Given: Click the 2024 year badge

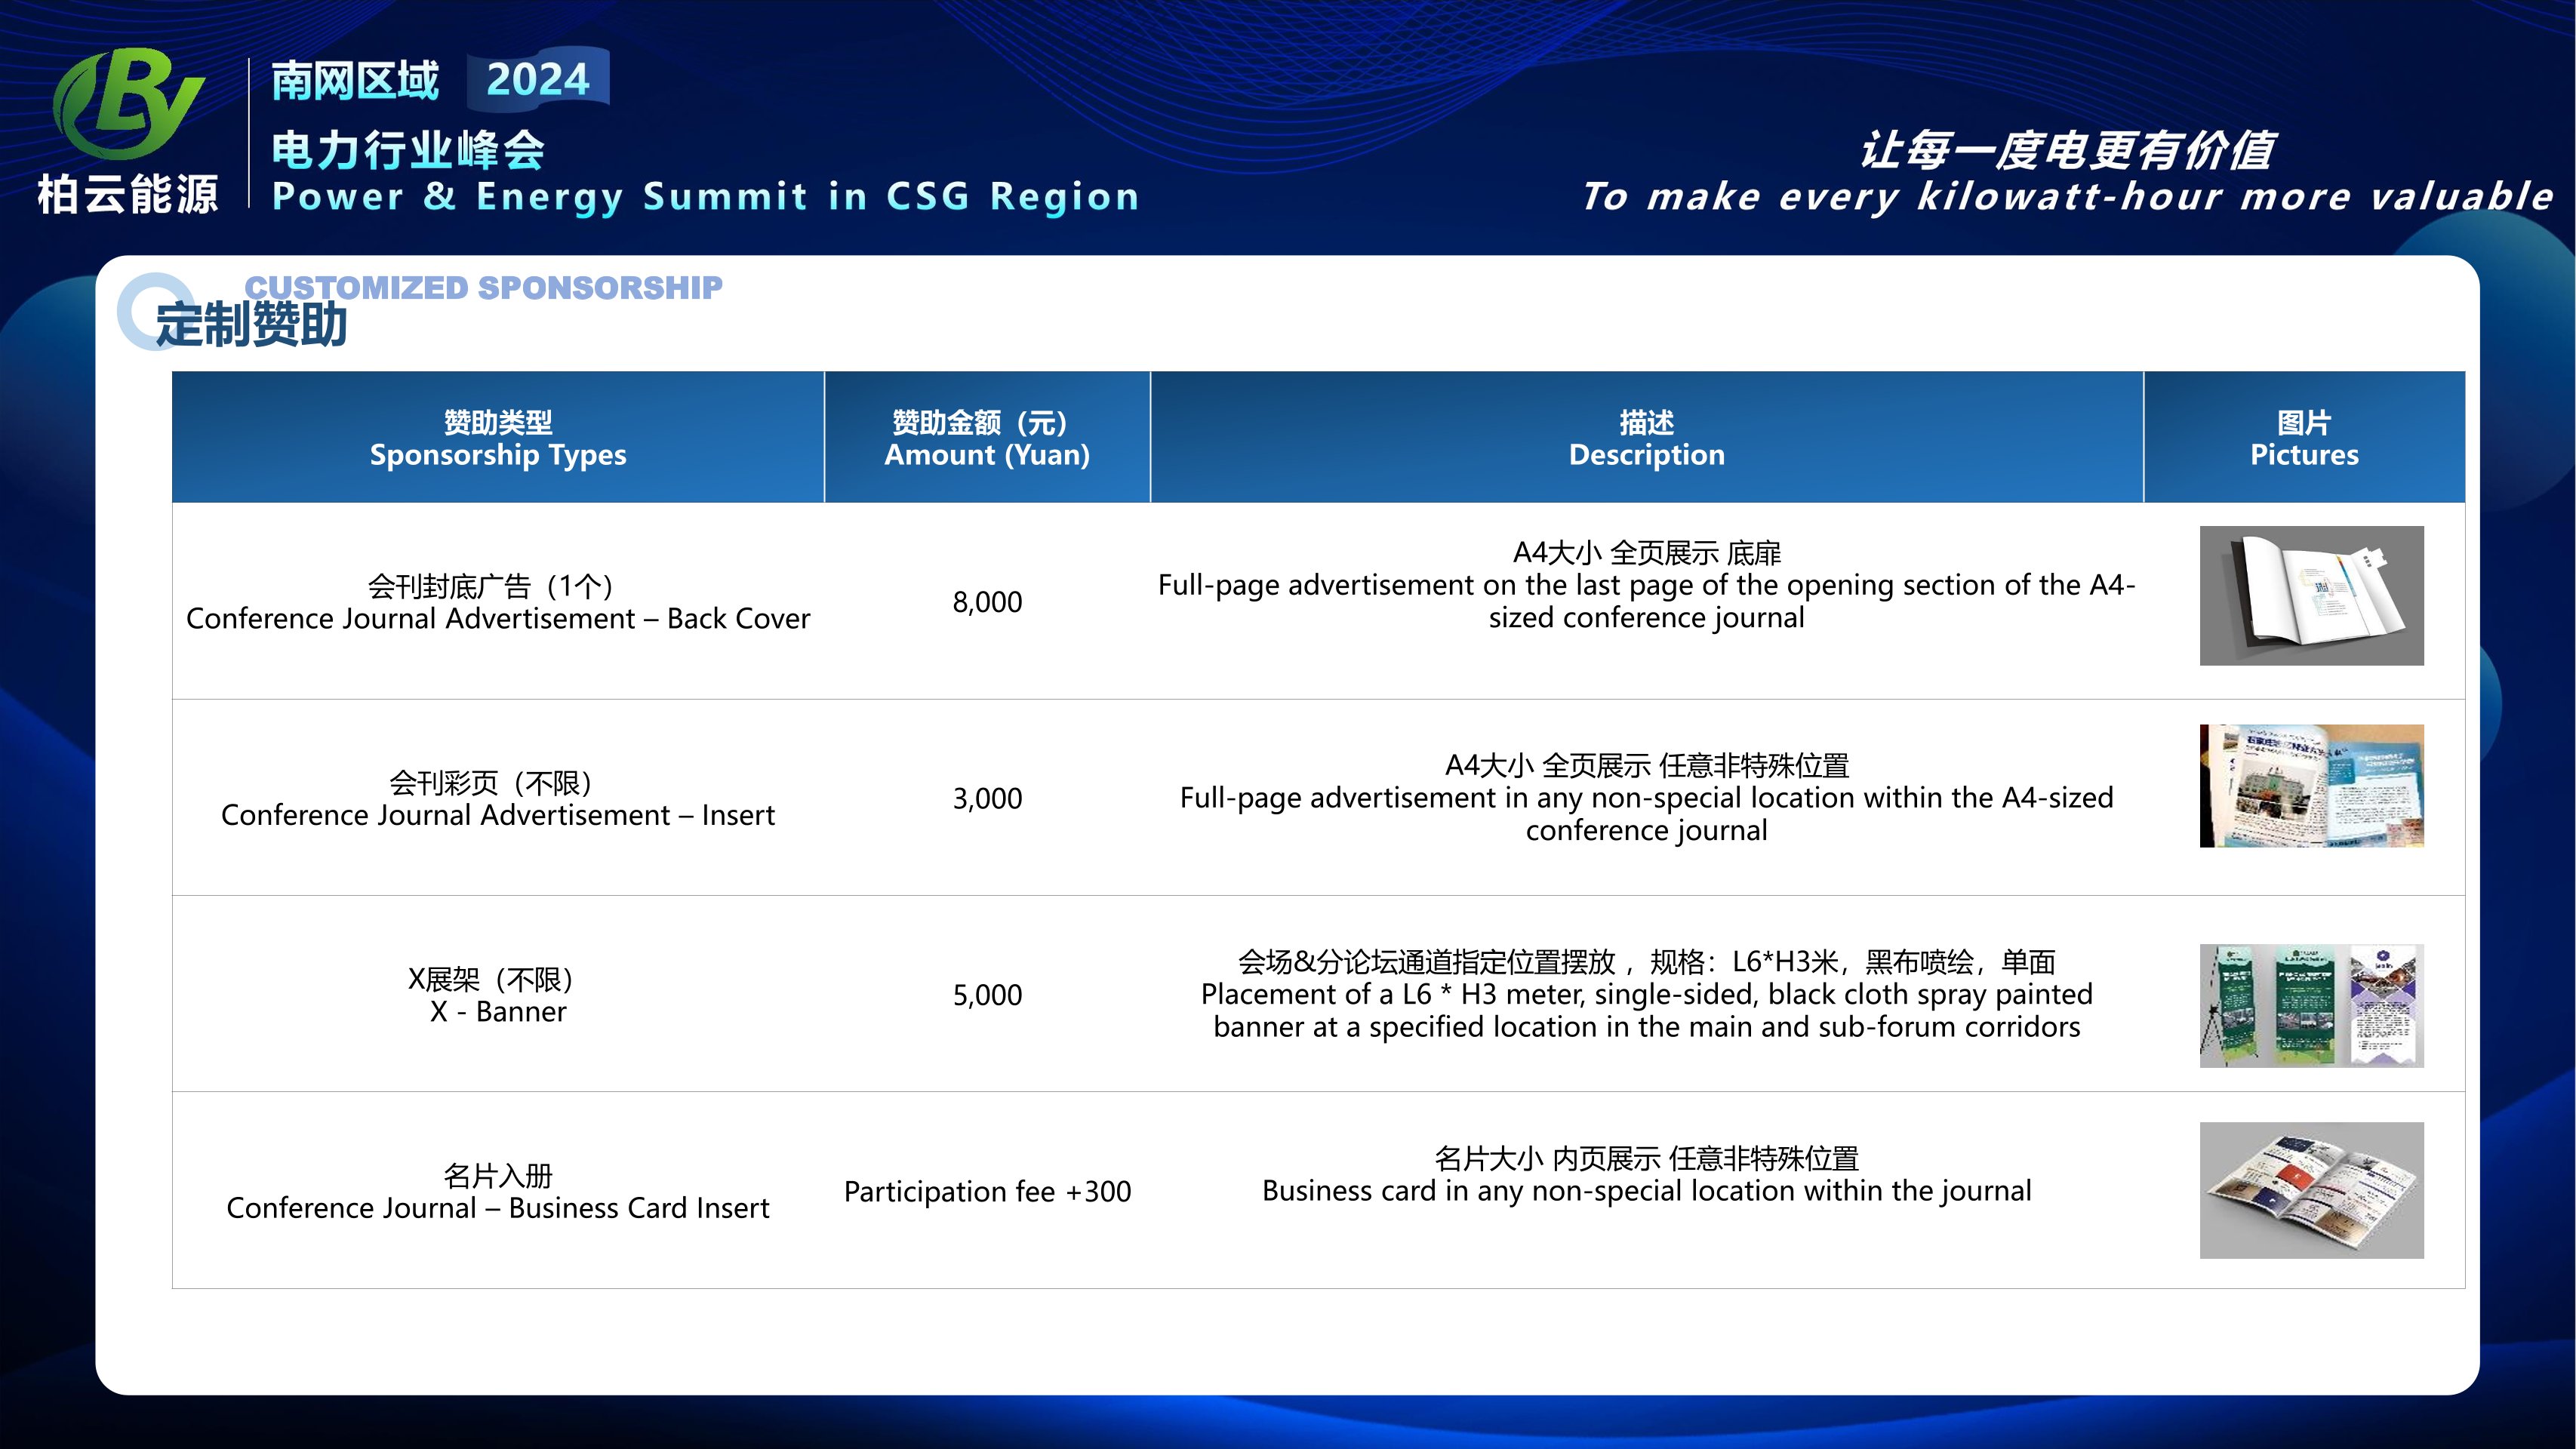Looking at the screenshot, I should click(x=538, y=79).
